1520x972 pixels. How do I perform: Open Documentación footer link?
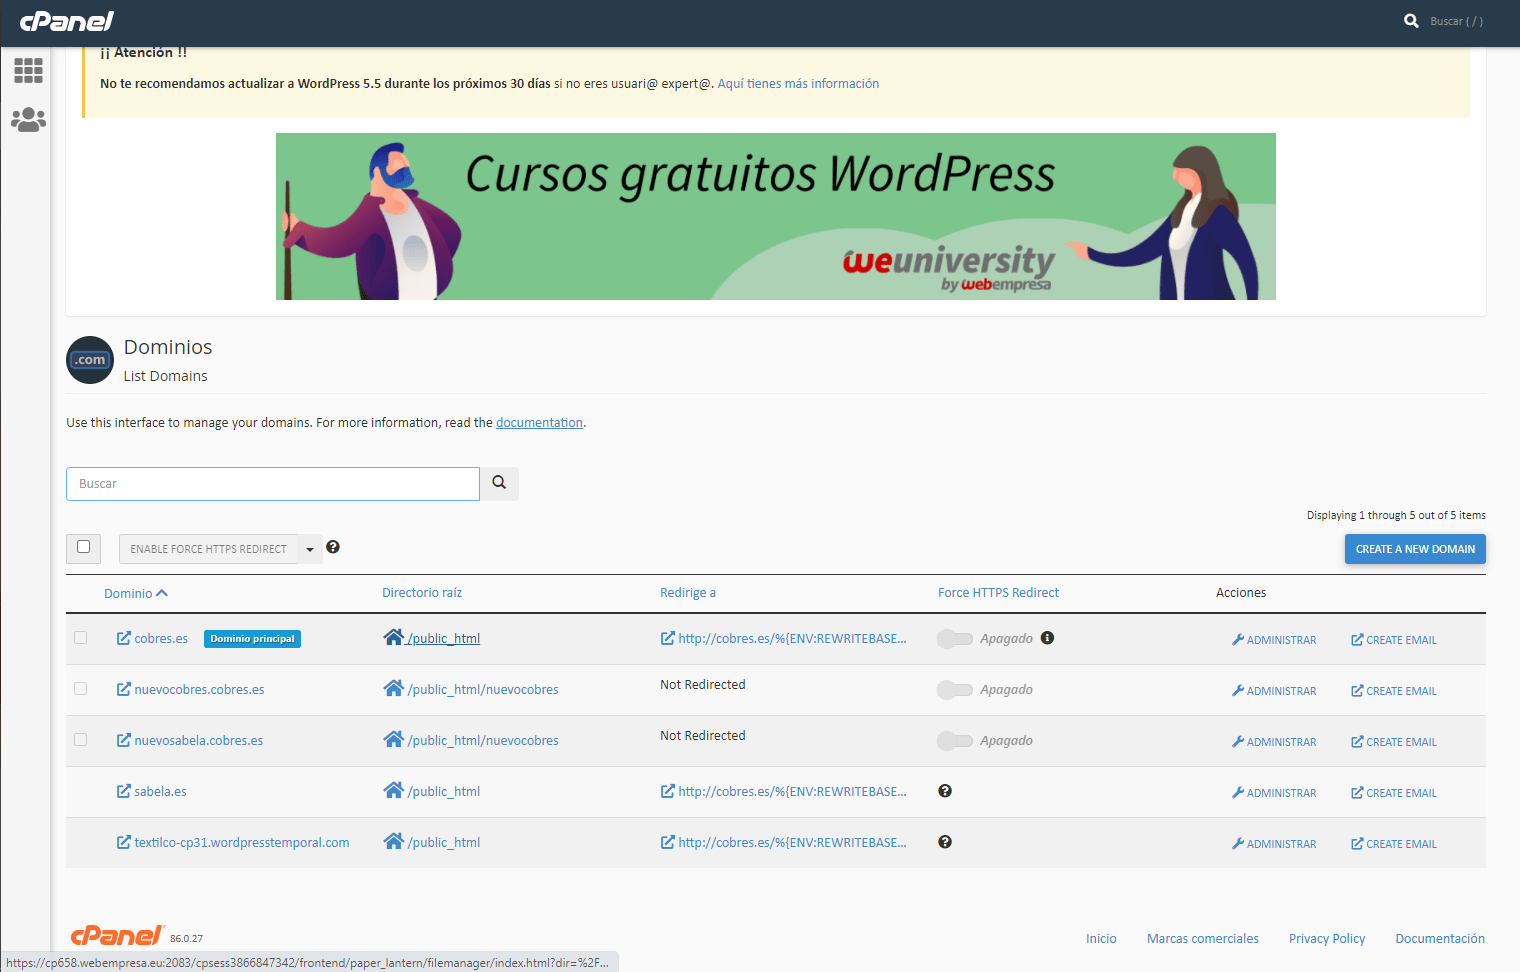pos(1440,938)
